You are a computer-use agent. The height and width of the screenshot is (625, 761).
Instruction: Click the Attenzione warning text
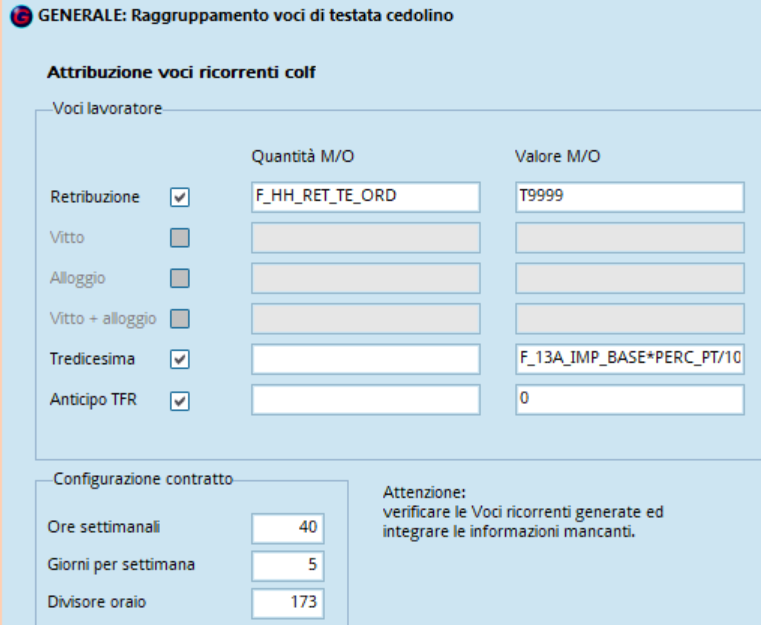[x=523, y=512]
